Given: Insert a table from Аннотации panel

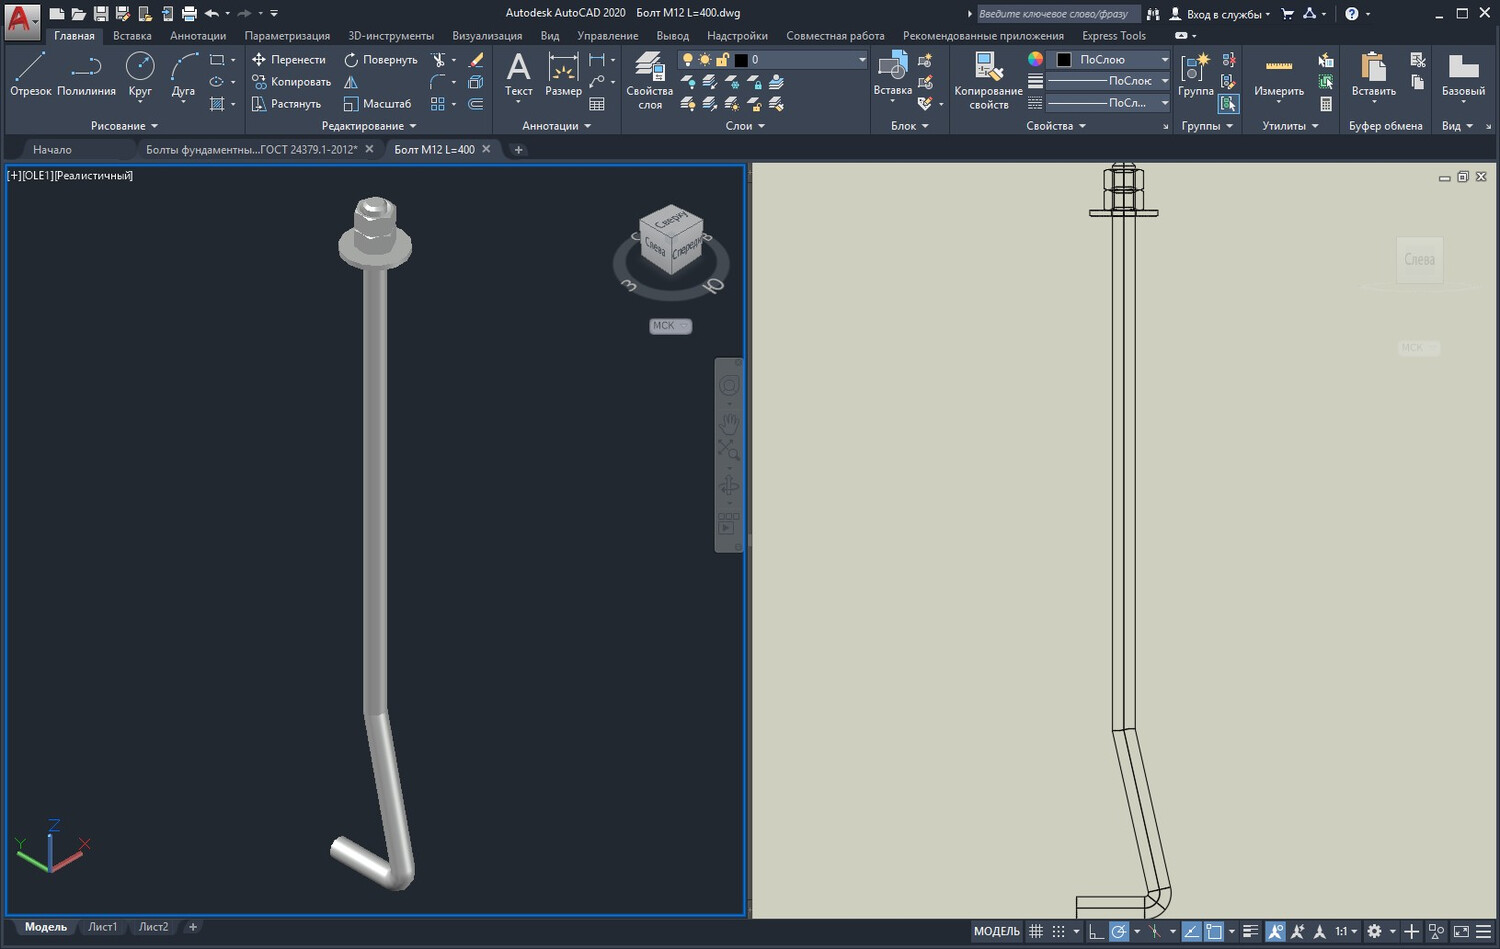Looking at the screenshot, I should tap(597, 104).
